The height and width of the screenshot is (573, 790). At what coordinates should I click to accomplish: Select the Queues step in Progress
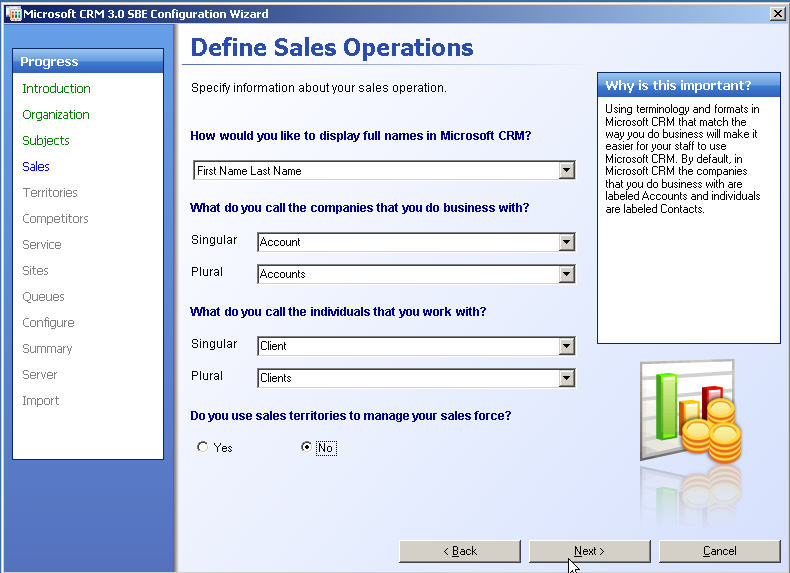point(43,297)
